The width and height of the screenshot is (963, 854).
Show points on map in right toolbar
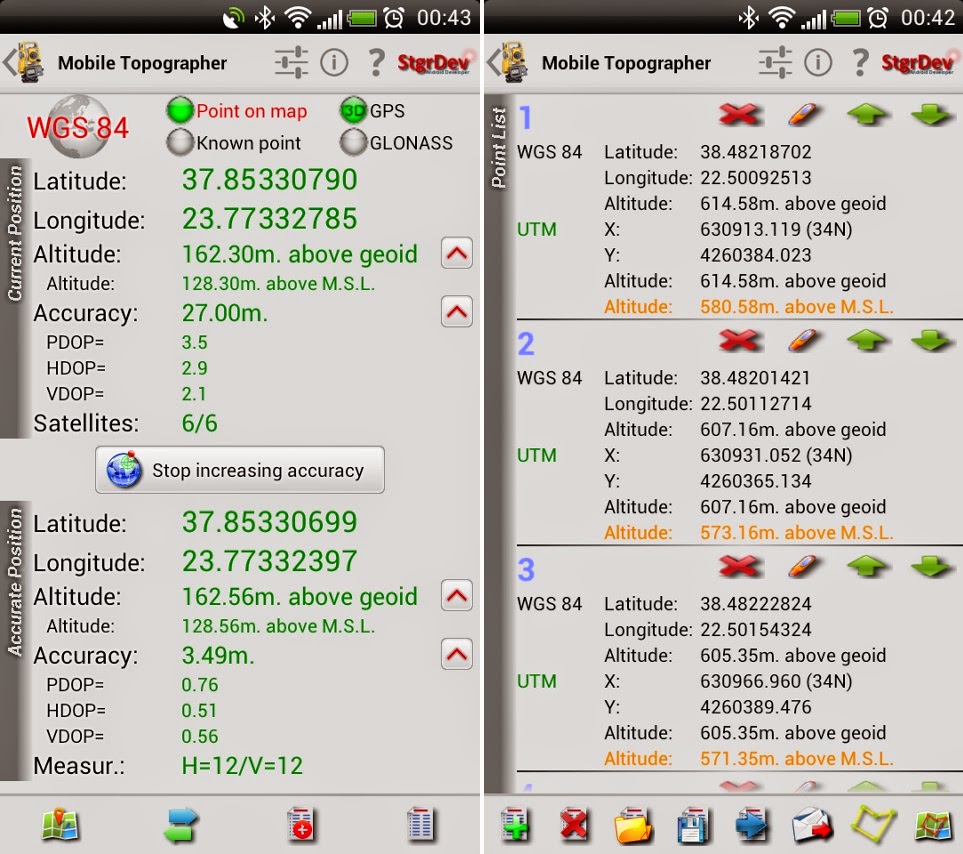933,825
